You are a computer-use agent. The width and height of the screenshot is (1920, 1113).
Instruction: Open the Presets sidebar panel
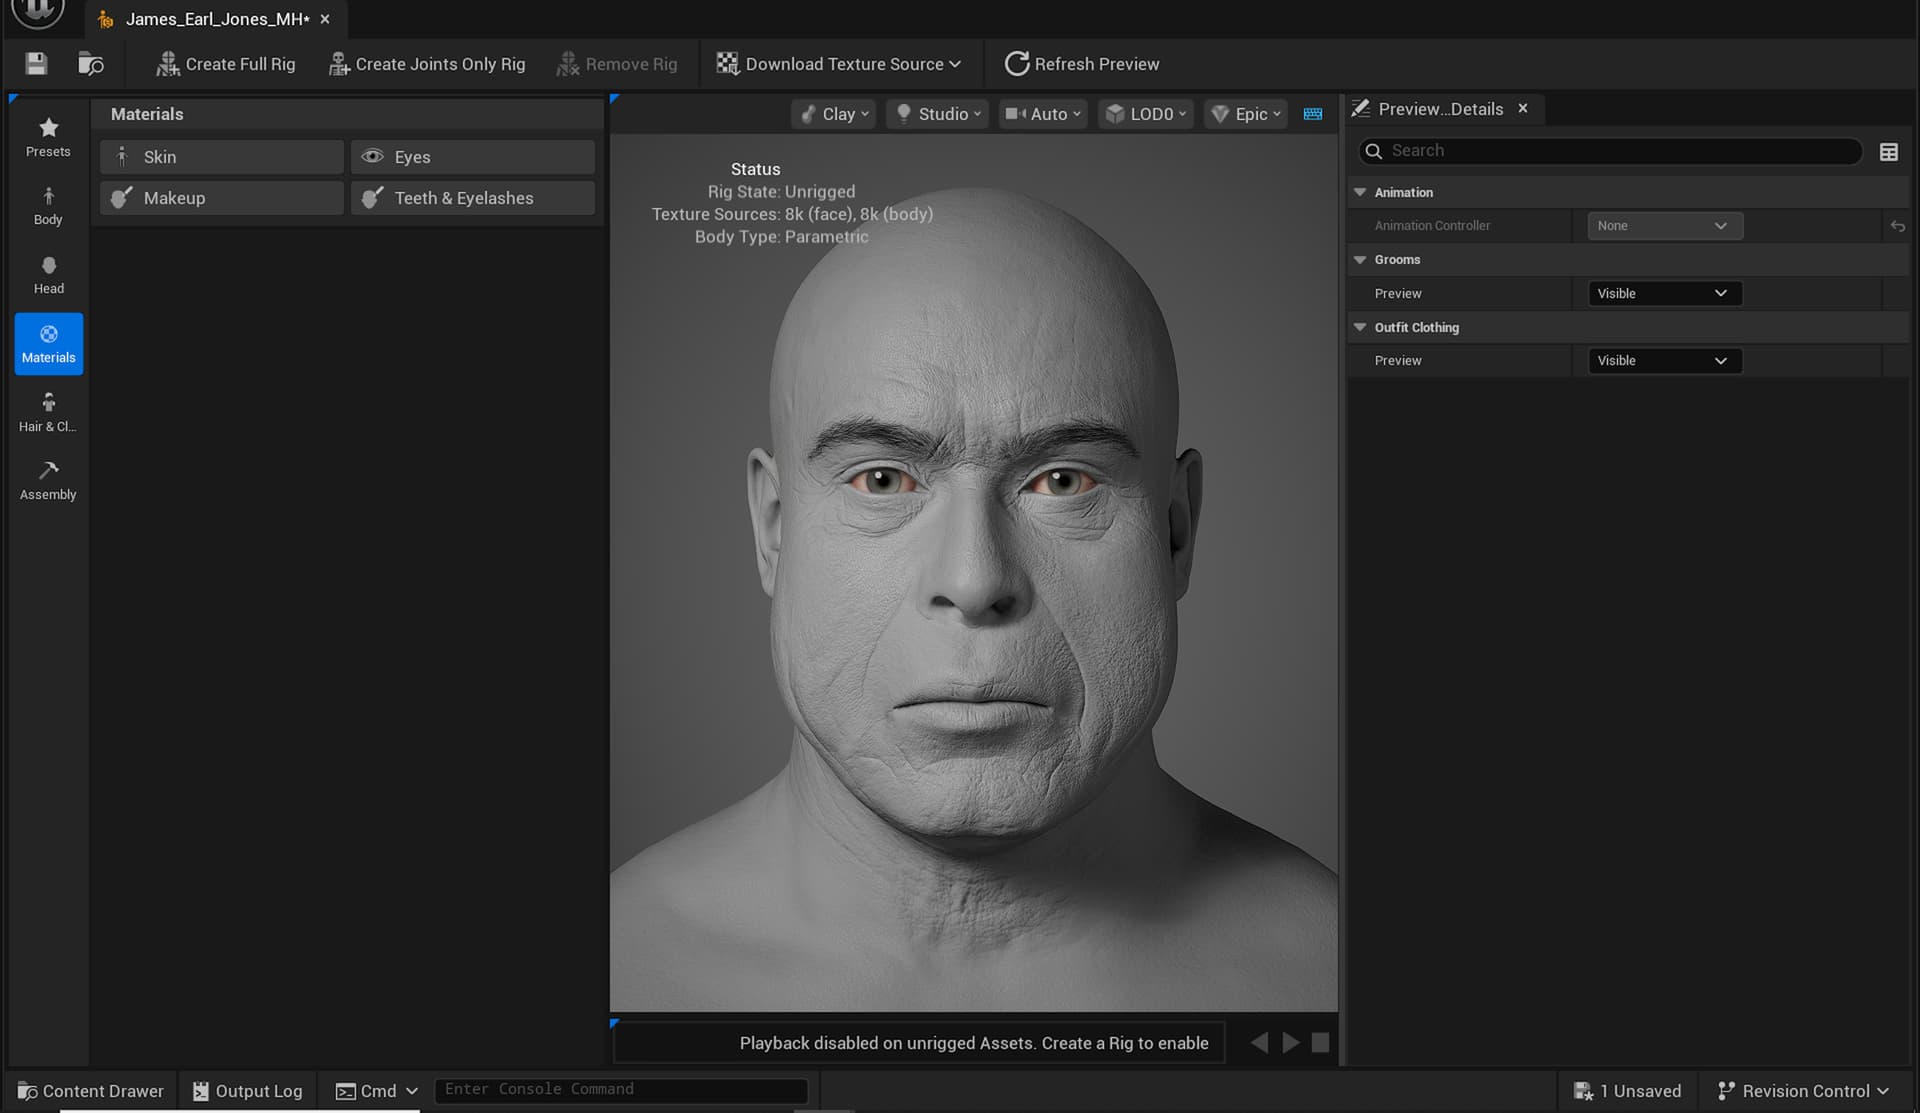(x=48, y=138)
